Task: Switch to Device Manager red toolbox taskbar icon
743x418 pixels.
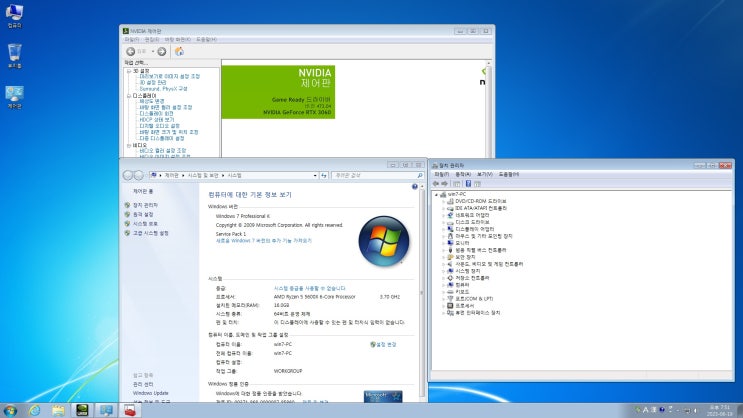Action: [x=130, y=410]
